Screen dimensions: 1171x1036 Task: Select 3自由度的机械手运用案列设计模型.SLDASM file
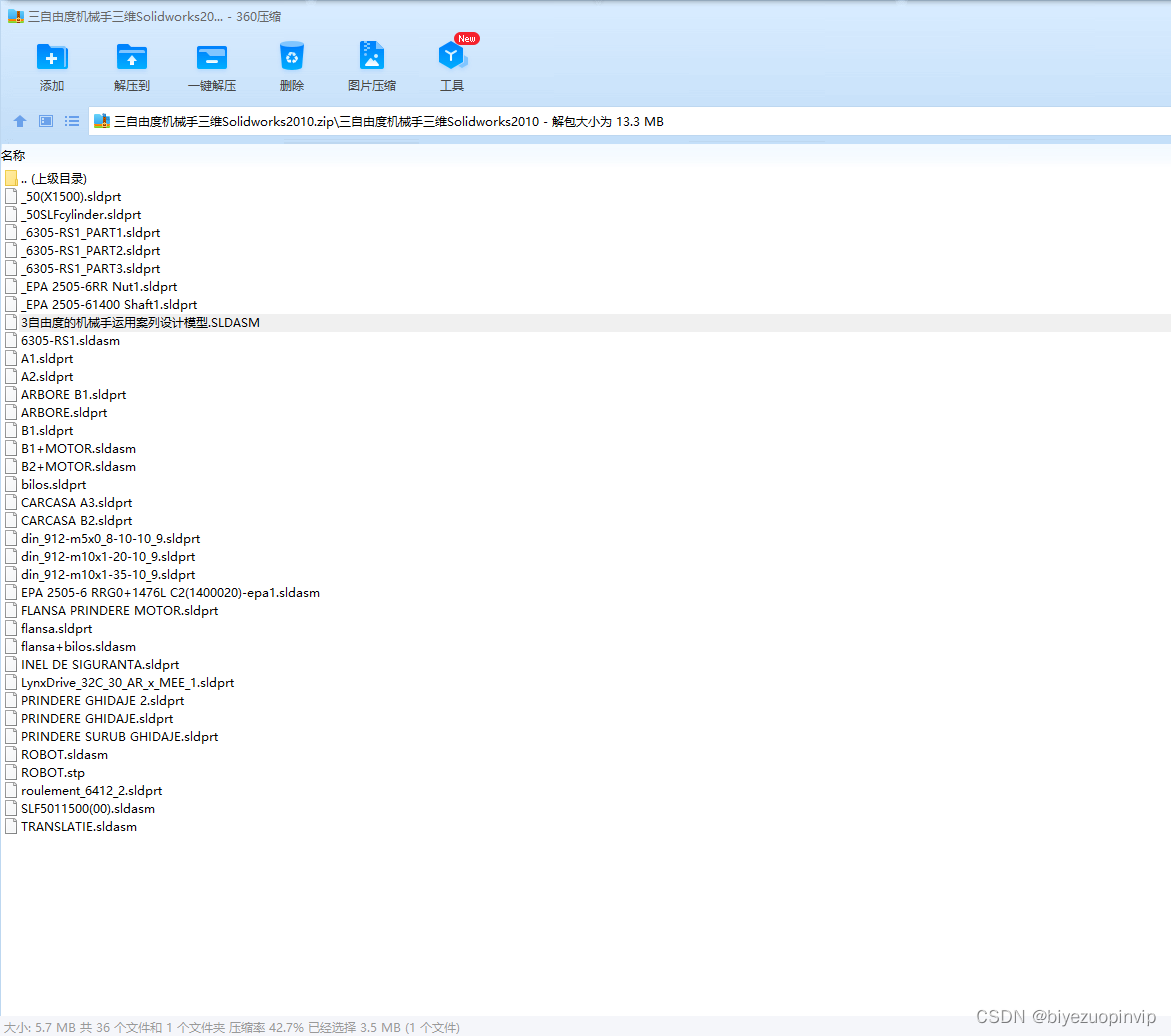point(140,323)
